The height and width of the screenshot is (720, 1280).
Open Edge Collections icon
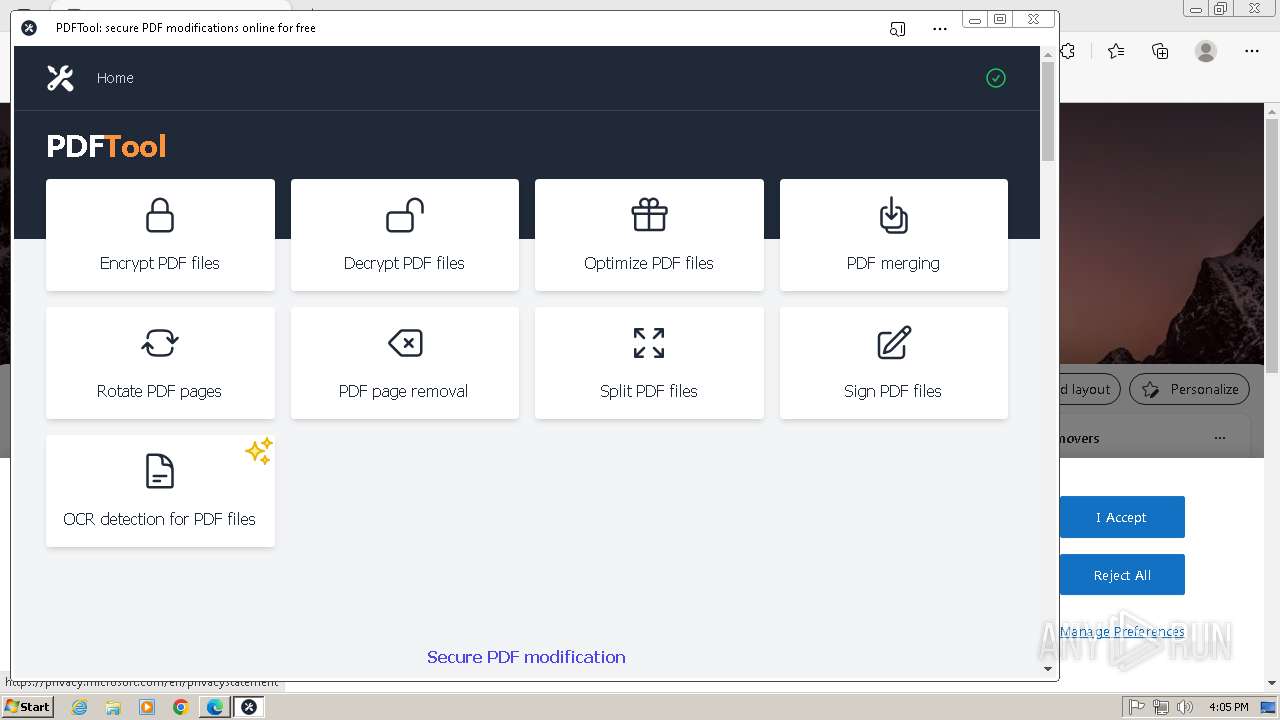(1160, 51)
